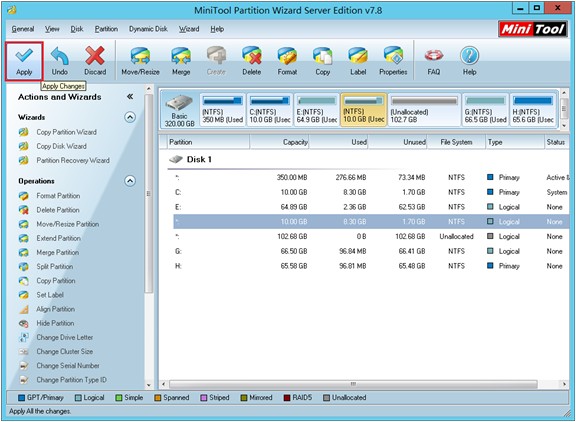Select the E: partition row in list
Screen dimensions: 576x422
coord(371,207)
